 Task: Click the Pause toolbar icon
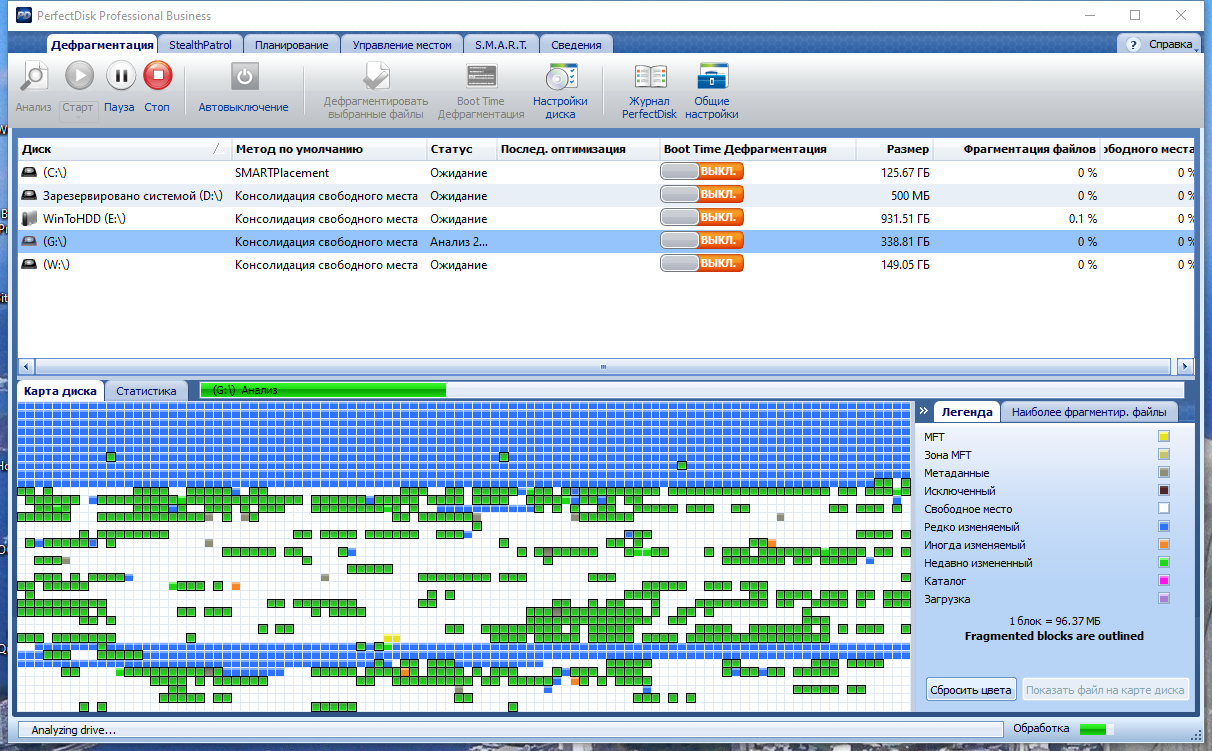(119, 76)
